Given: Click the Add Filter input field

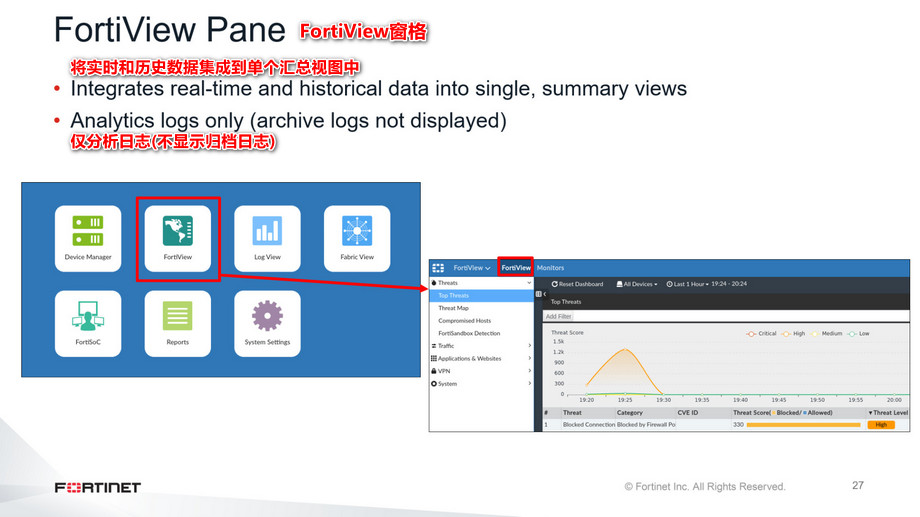Looking at the screenshot, I should (726, 316).
